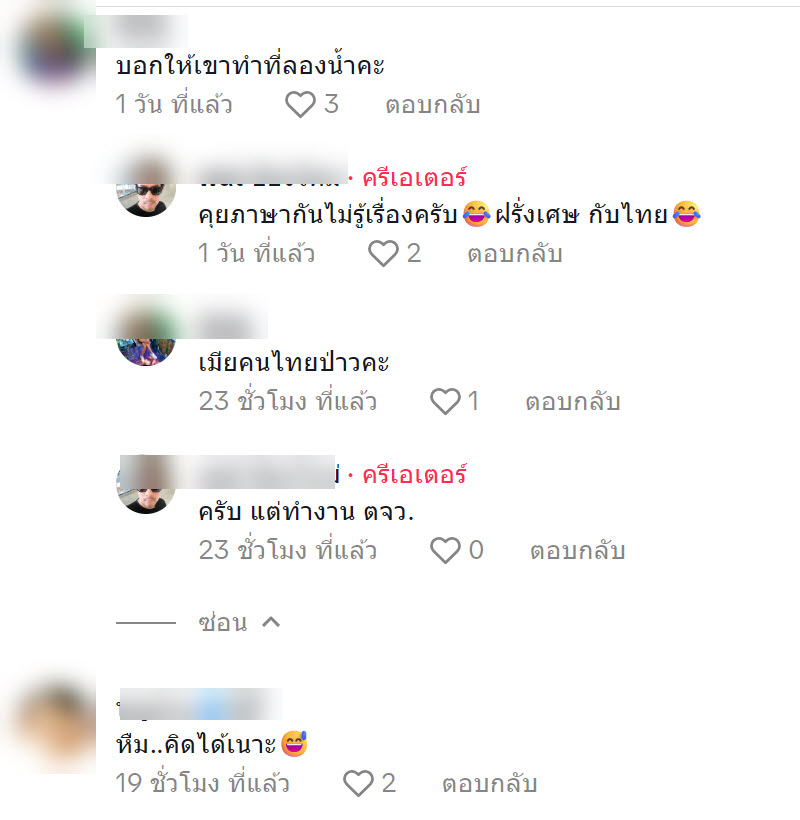Reply to 'เมียคนไทยป่าวคะ' comment
The image size is (800, 820).
(x=573, y=402)
